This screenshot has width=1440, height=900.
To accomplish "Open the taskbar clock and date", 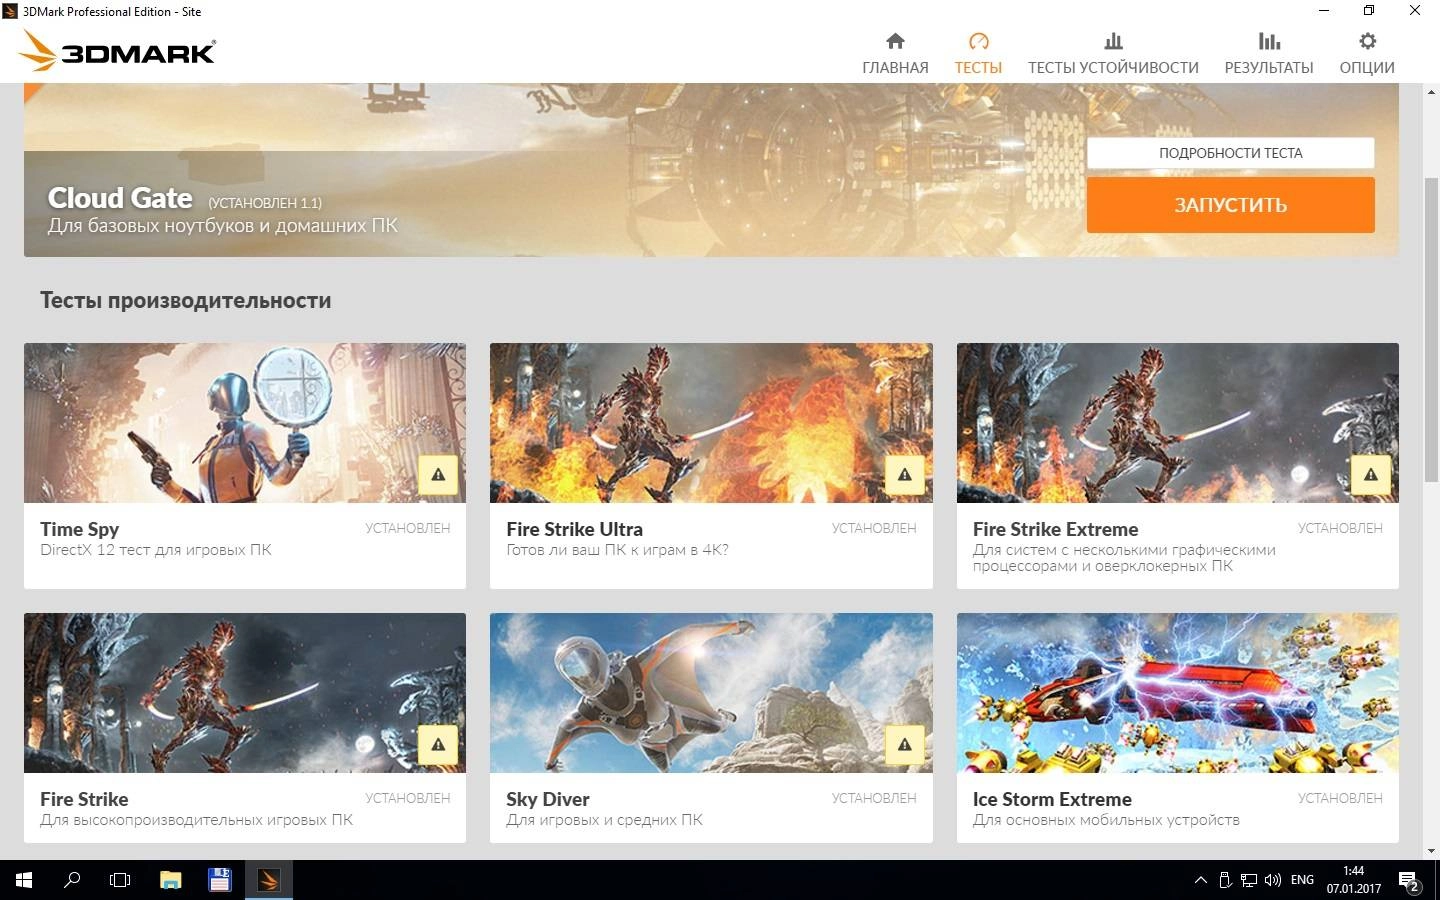I will [x=1354, y=880].
